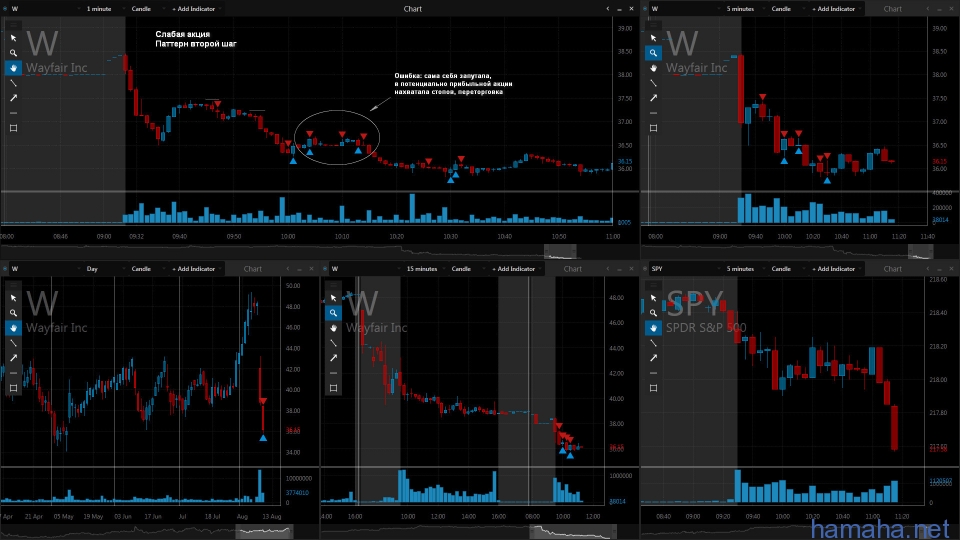Select pointer tool in Day chart

tap(13, 298)
